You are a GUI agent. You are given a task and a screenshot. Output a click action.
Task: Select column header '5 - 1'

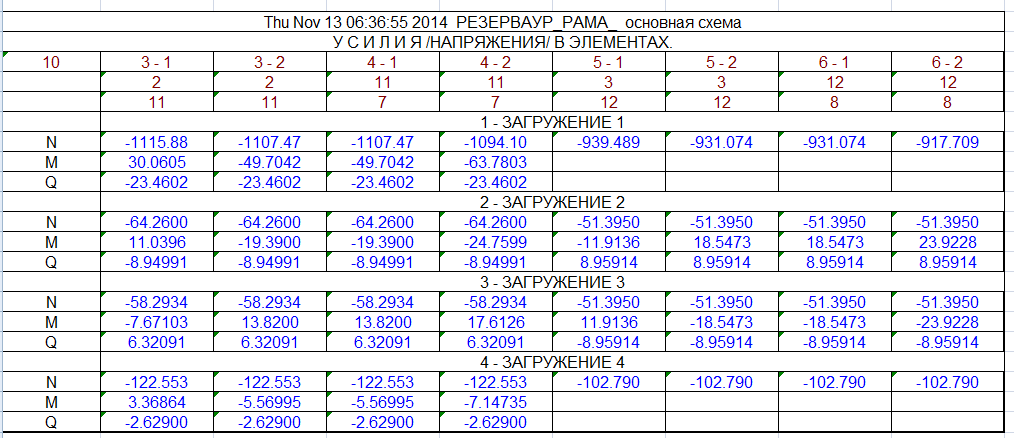coord(609,62)
